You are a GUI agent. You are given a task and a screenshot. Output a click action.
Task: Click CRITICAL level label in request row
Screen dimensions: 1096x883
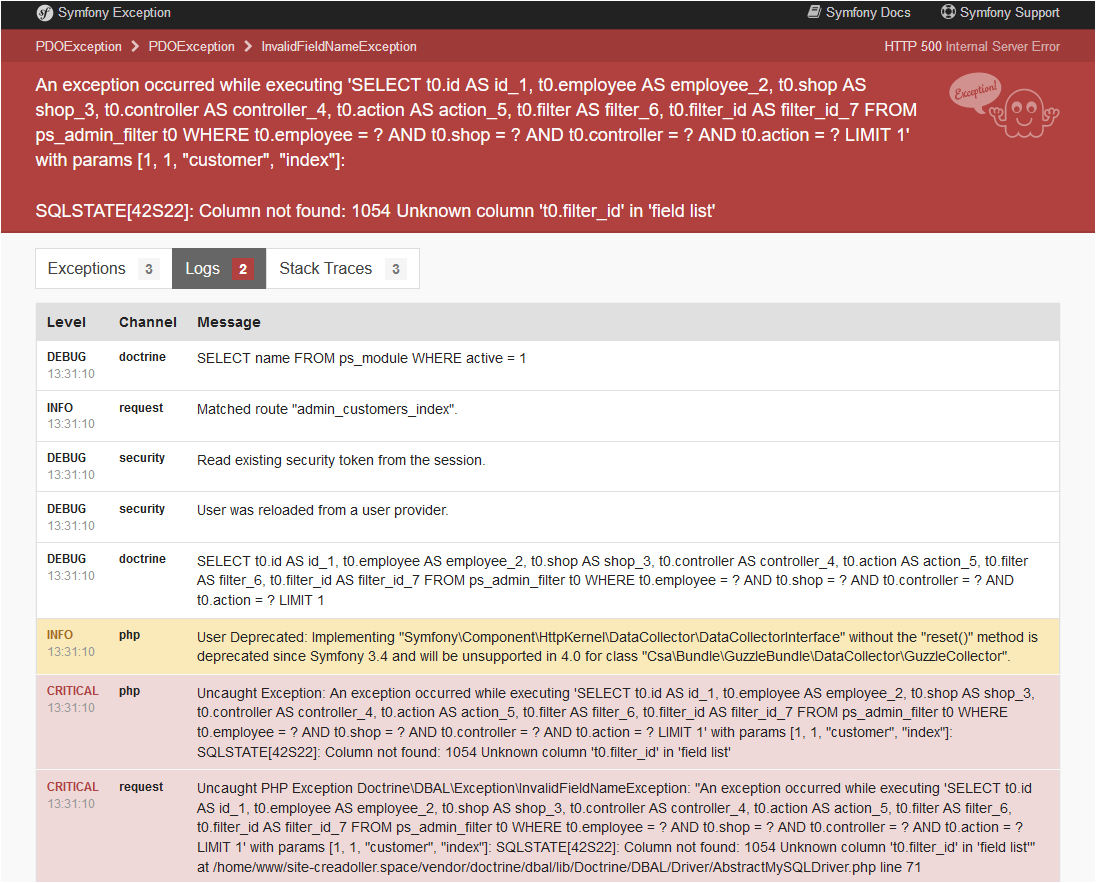click(73, 787)
